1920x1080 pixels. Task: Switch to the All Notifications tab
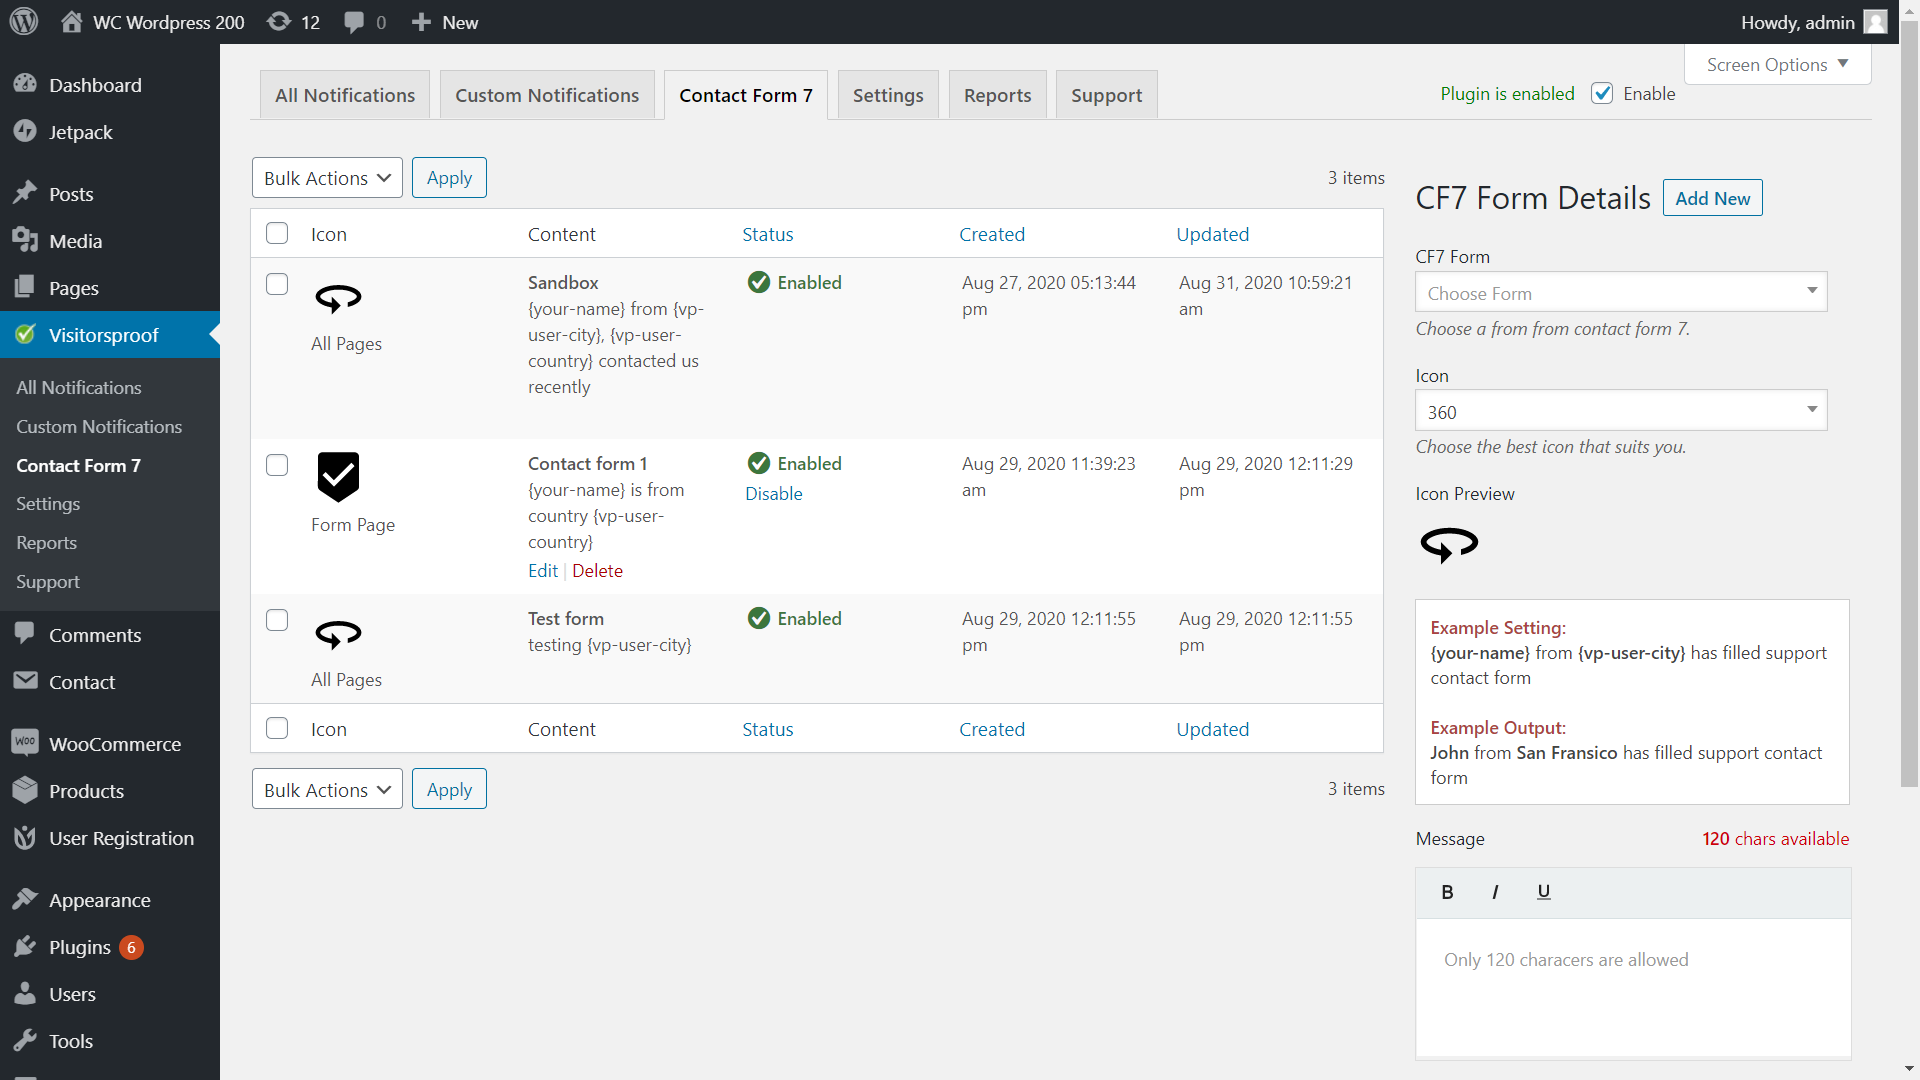tap(344, 95)
